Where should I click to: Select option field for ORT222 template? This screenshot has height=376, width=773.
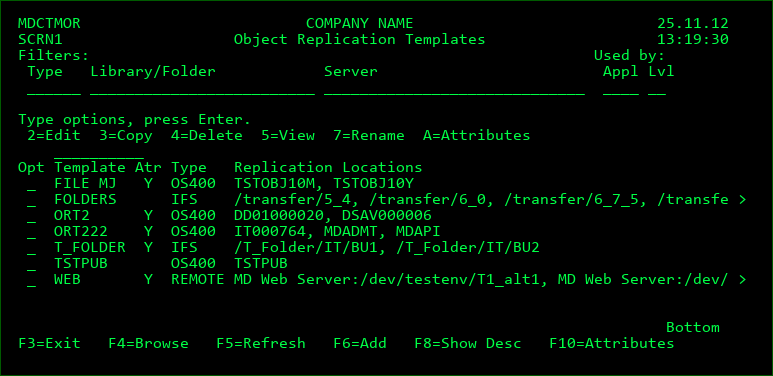[x=32, y=232]
